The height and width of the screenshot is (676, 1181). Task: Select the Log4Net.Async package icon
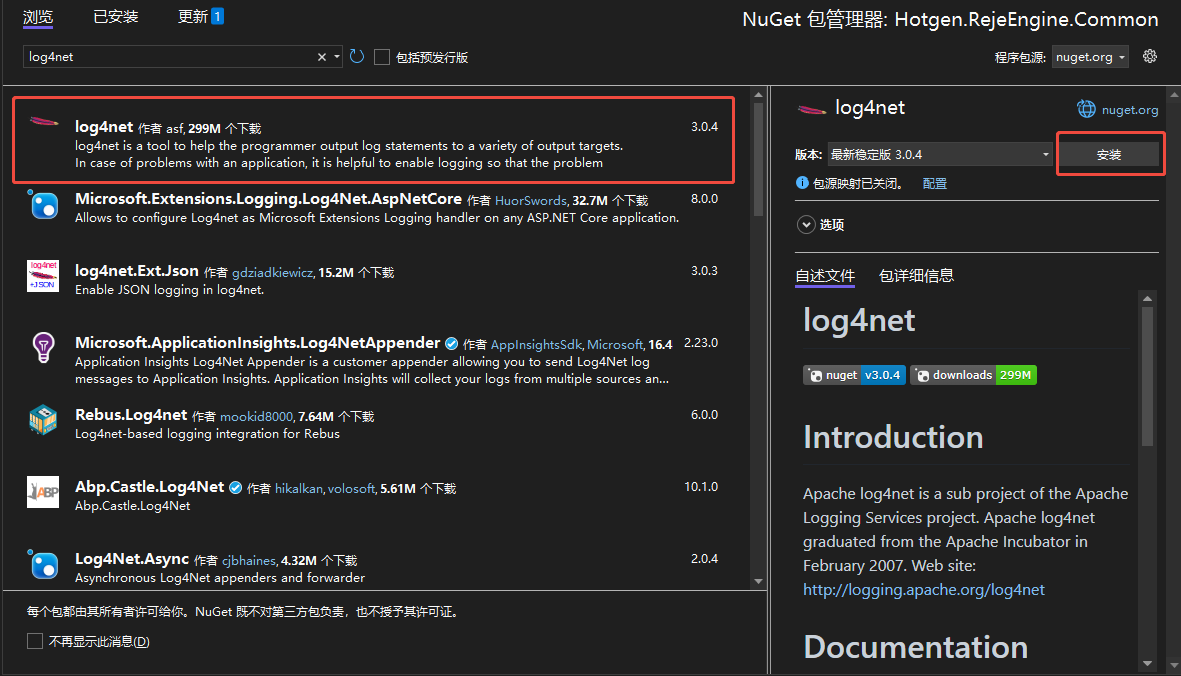[43, 564]
